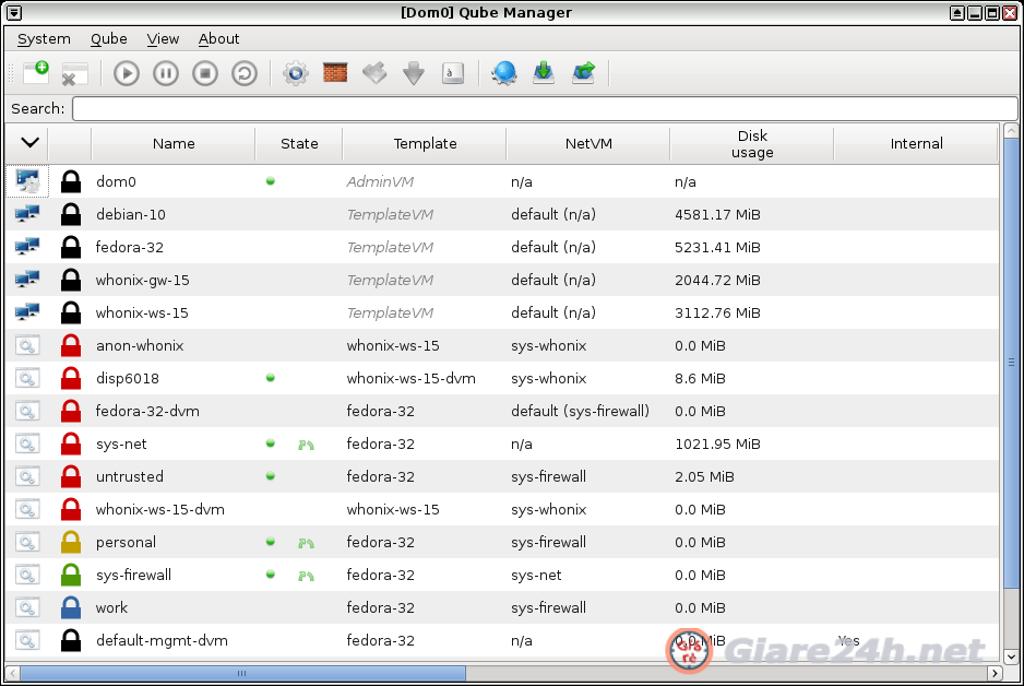Shutdown the qube using the stop icon
Screen dimensions: 1024x686
[x=204, y=72]
